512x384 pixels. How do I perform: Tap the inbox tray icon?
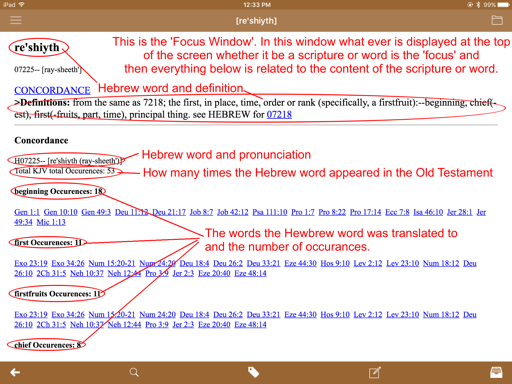pos(496,372)
